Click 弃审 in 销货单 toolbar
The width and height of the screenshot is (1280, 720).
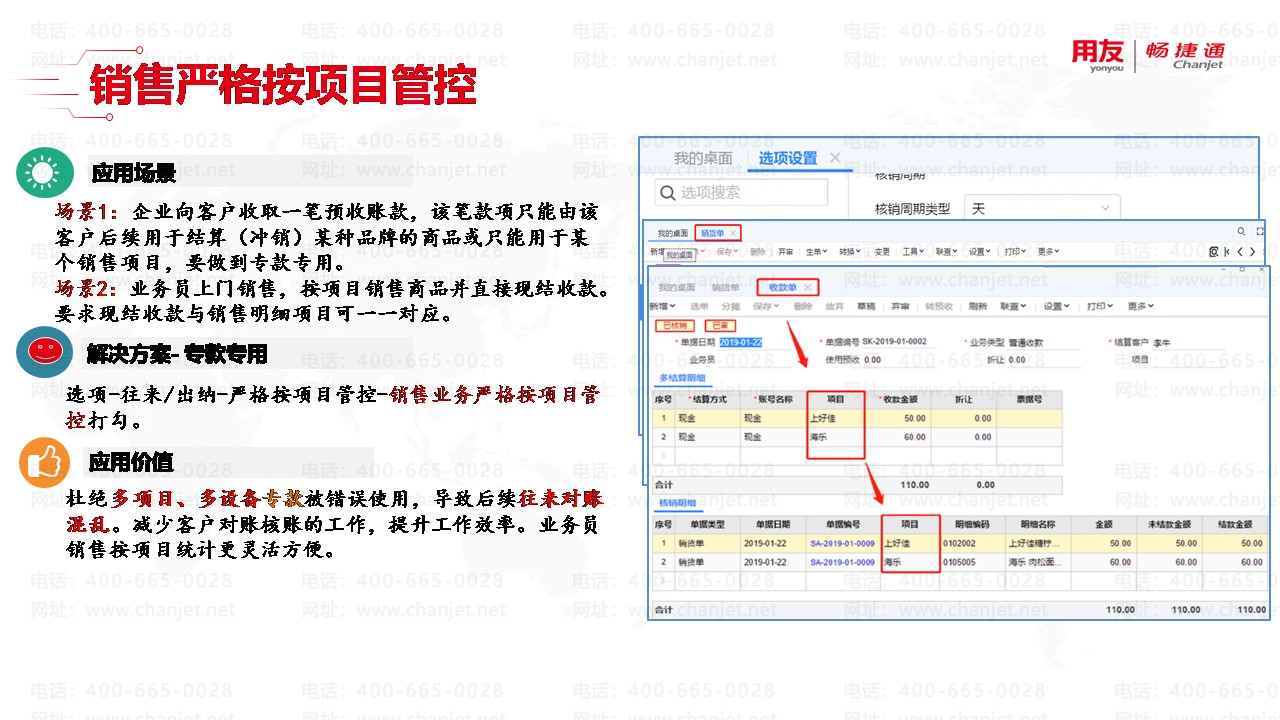point(786,251)
